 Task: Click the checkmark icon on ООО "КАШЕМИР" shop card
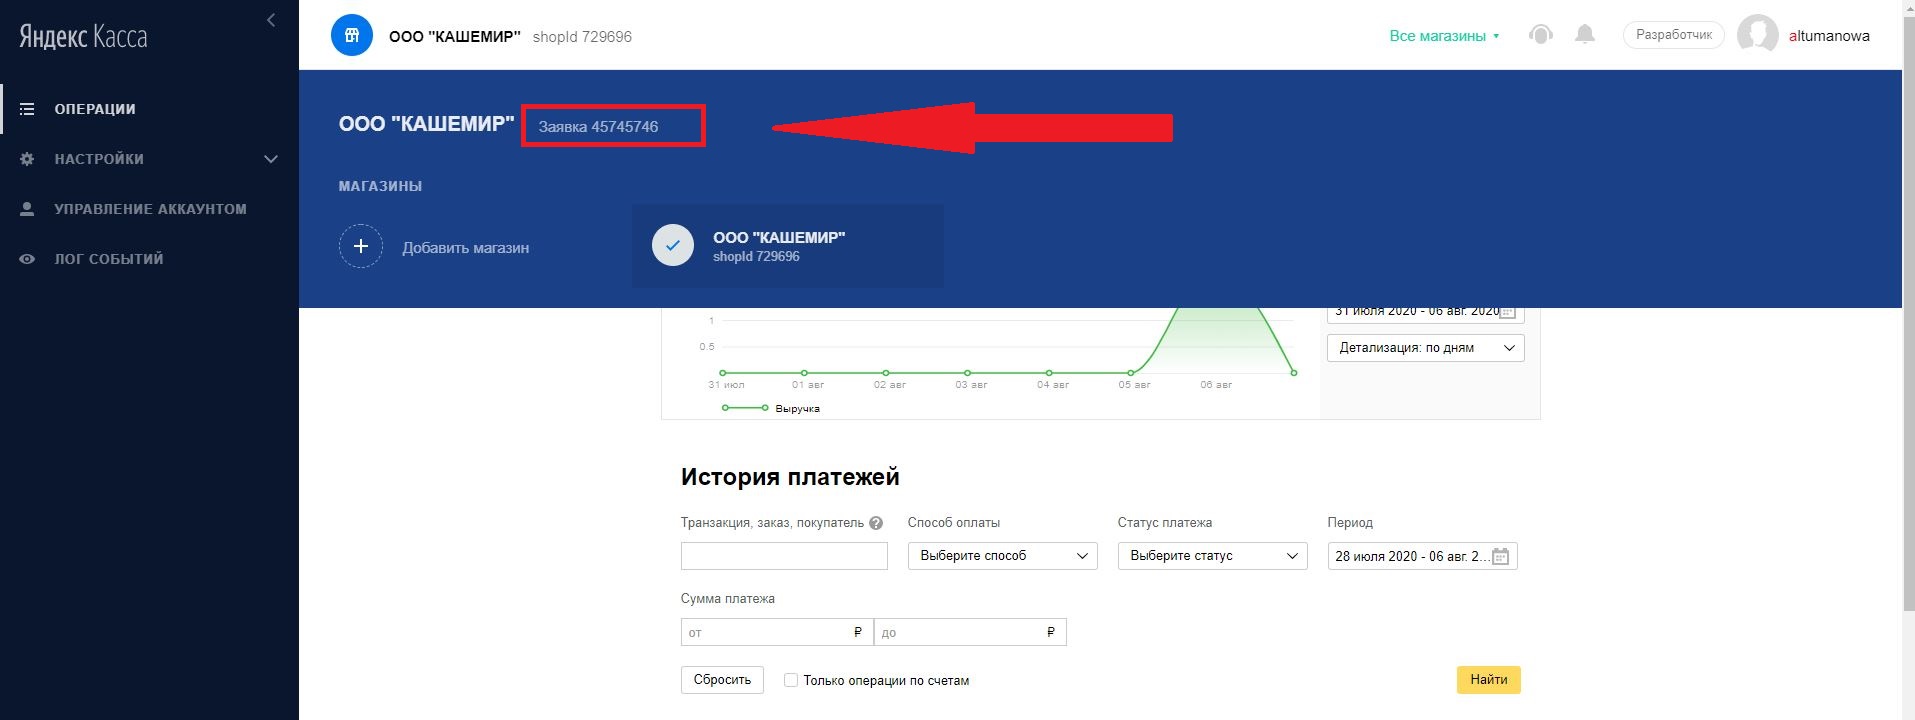click(673, 245)
